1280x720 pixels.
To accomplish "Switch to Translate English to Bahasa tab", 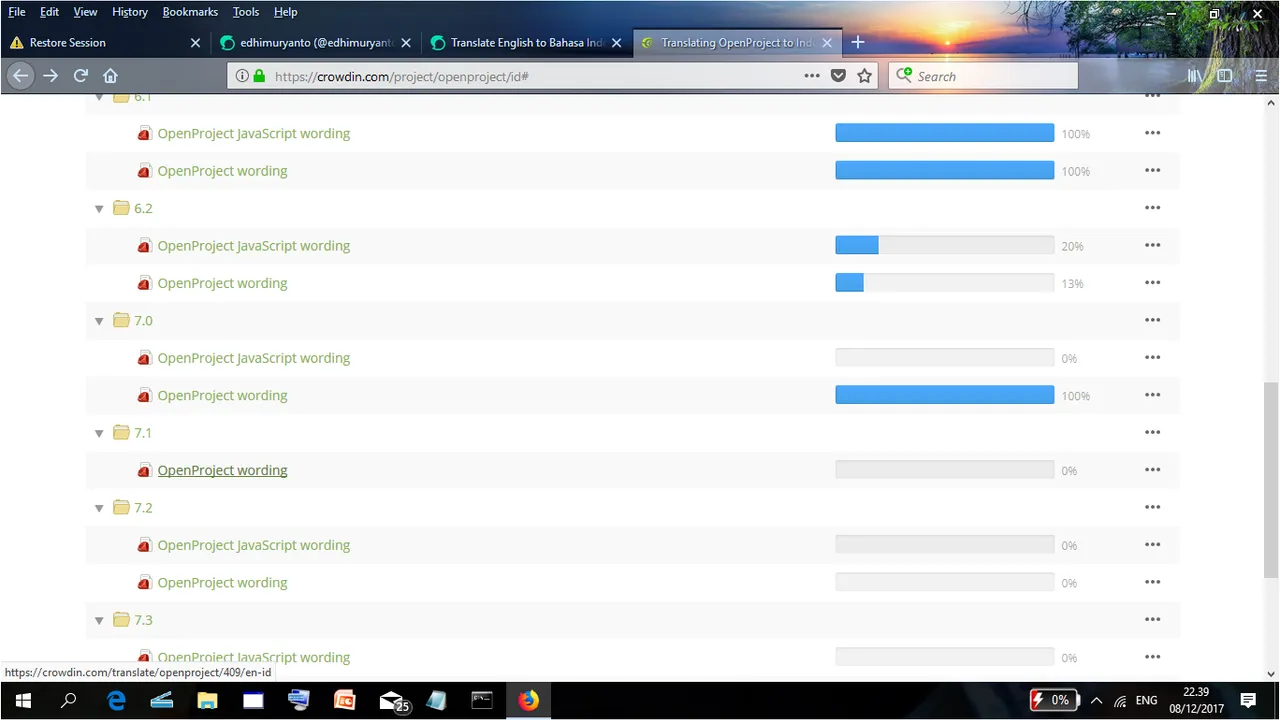I will click(x=526, y=43).
